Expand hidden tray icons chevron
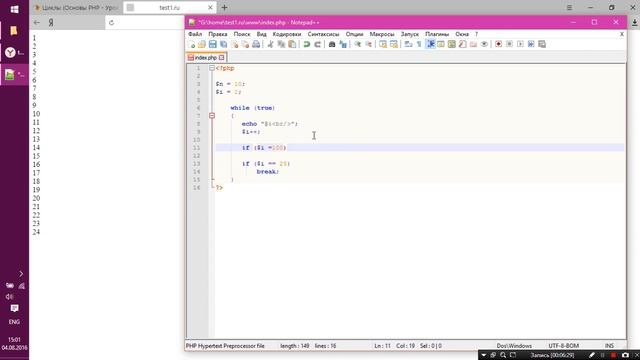 click(x=21, y=273)
